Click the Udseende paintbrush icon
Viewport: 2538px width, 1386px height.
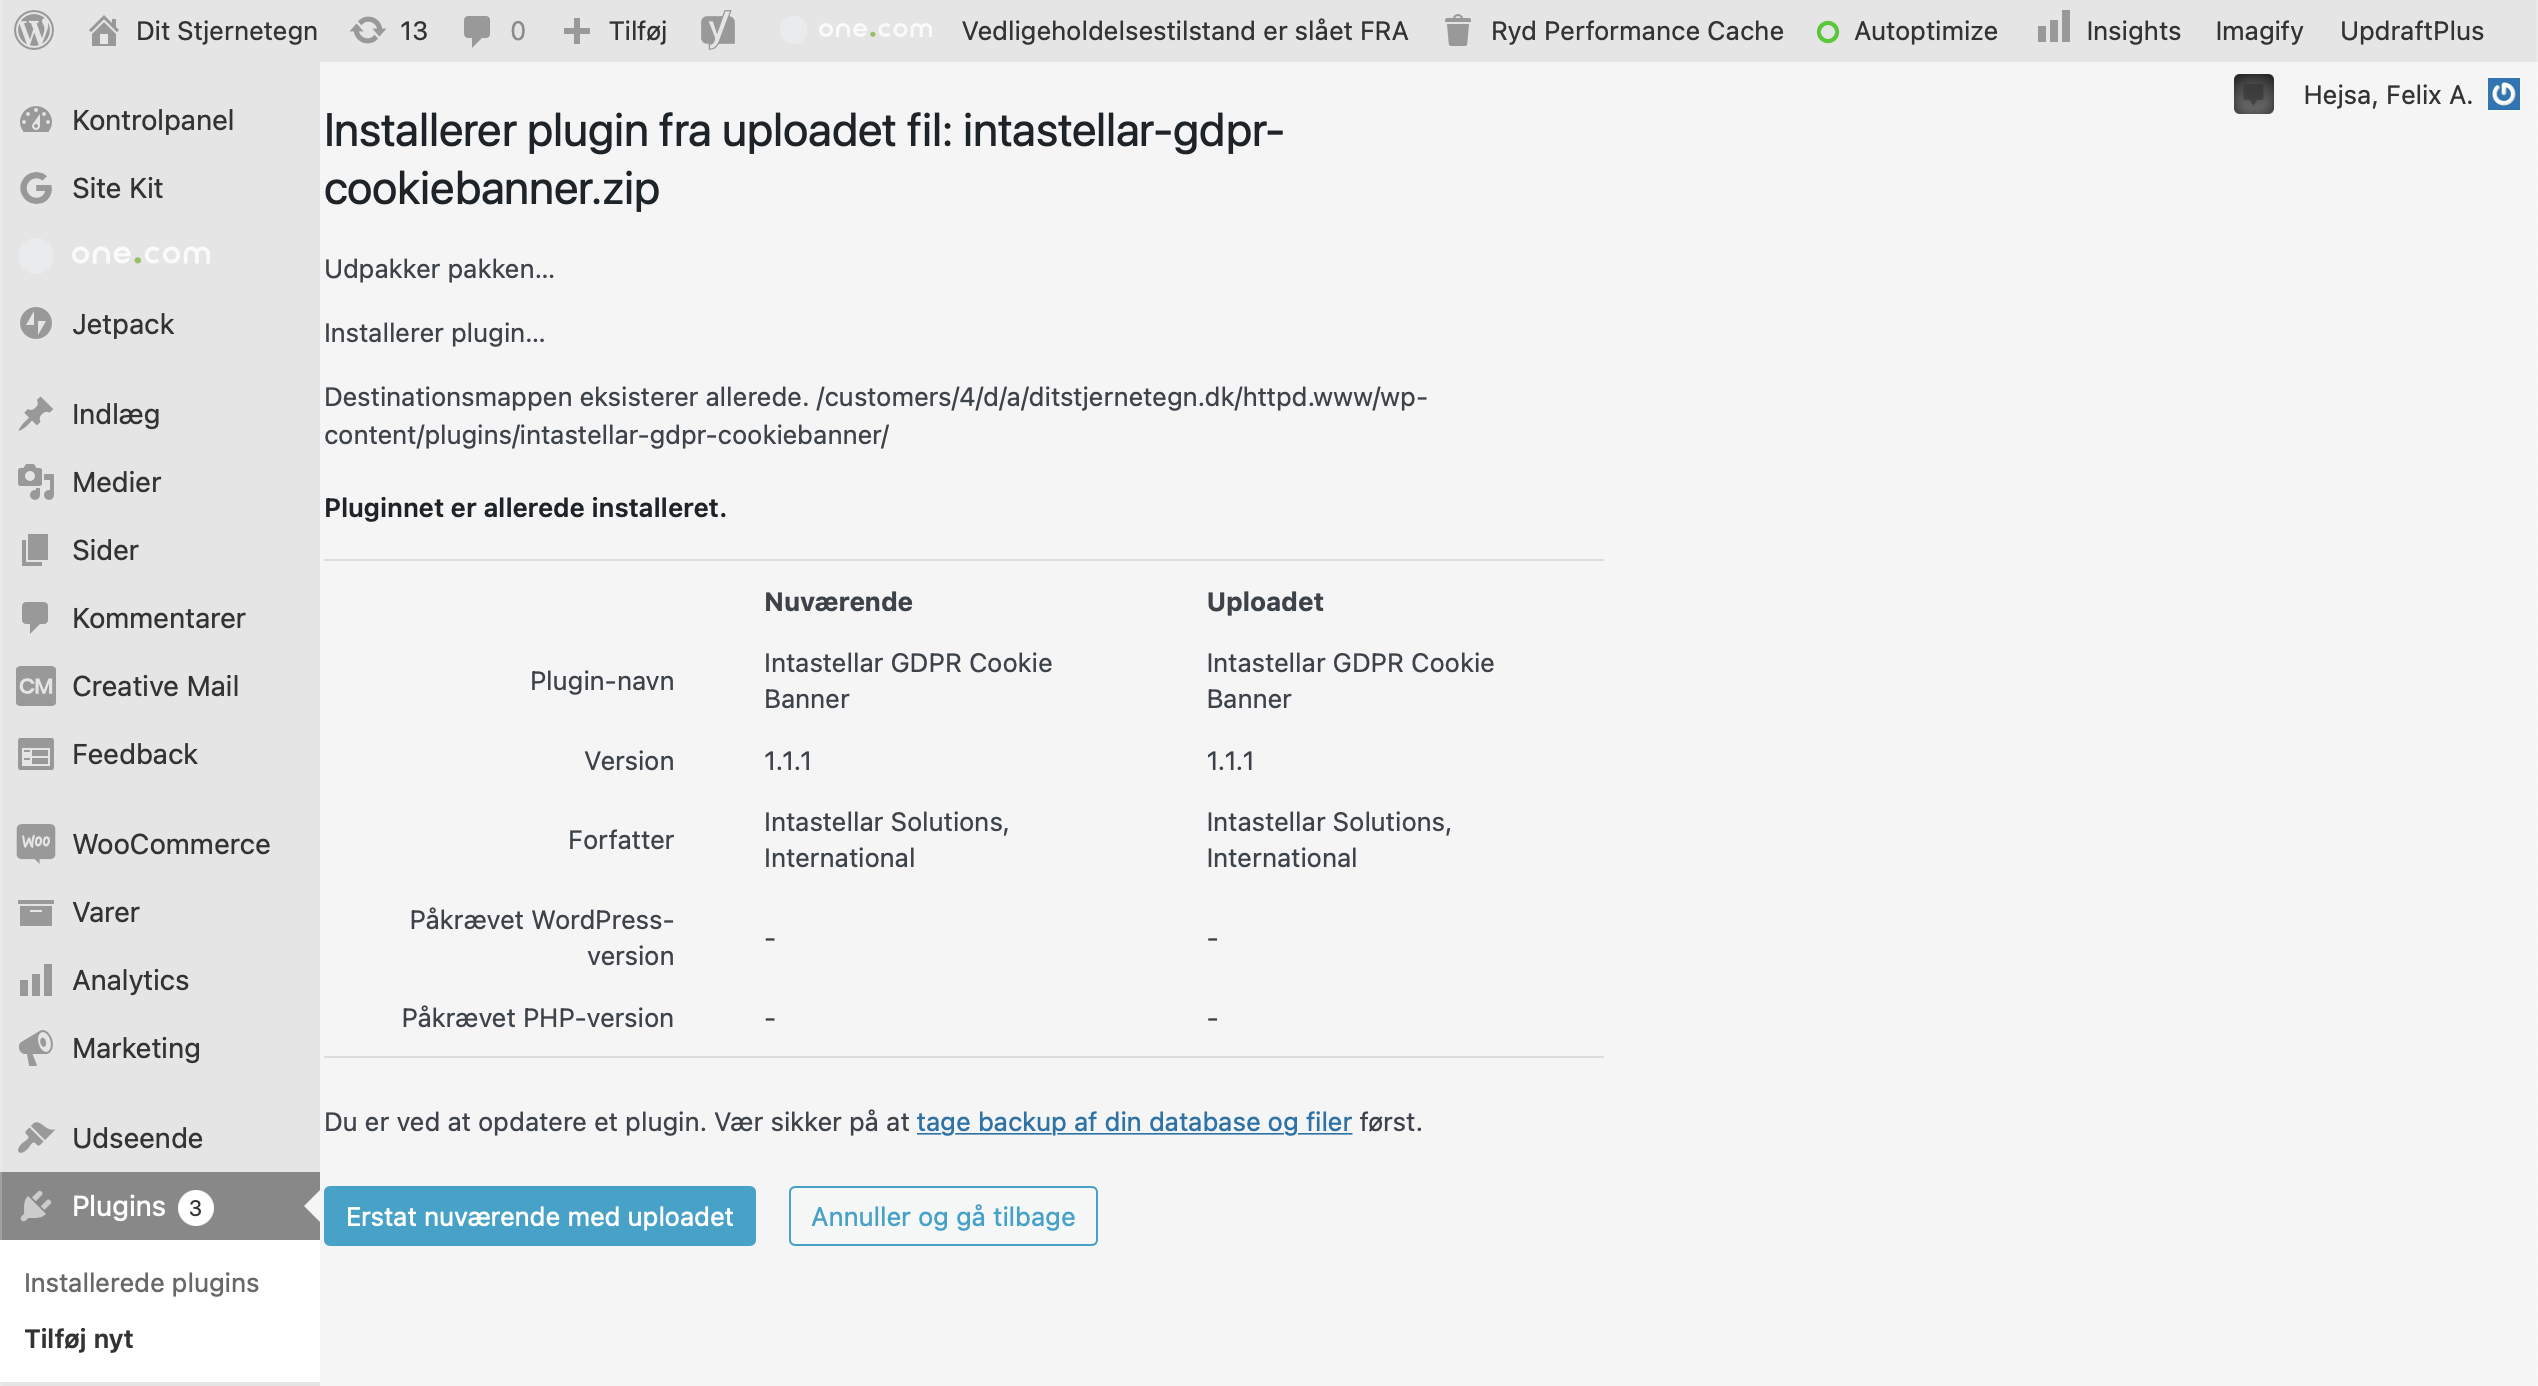[36, 1137]
